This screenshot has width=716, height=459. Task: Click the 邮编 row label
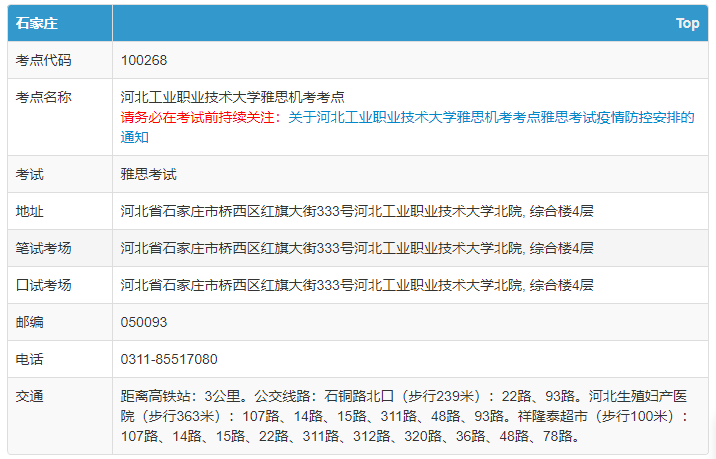point(30,322)
